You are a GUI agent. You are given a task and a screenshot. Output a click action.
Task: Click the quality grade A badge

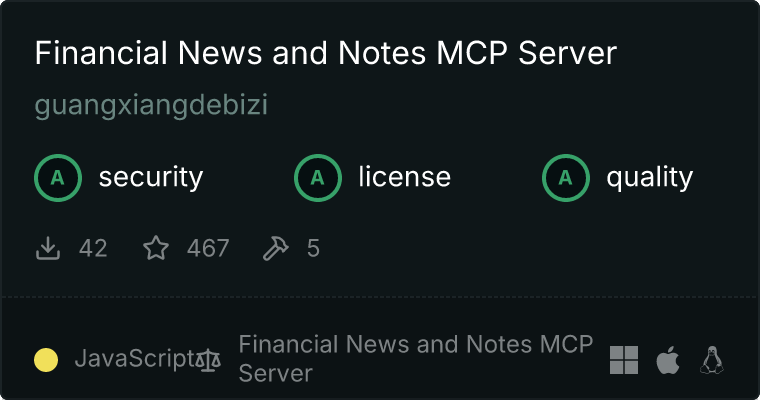pyautogui.click(x=566, y=178)
